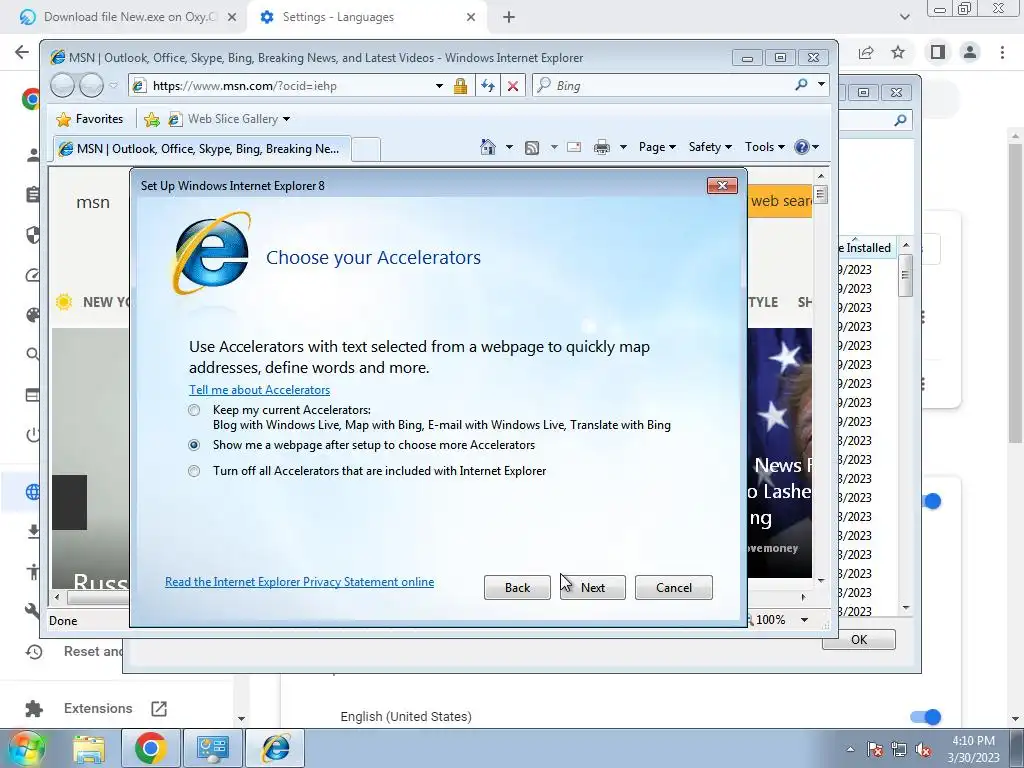Open Home button dropdown arrow
Screen dimensions: 1024x768
click(509, 147)
